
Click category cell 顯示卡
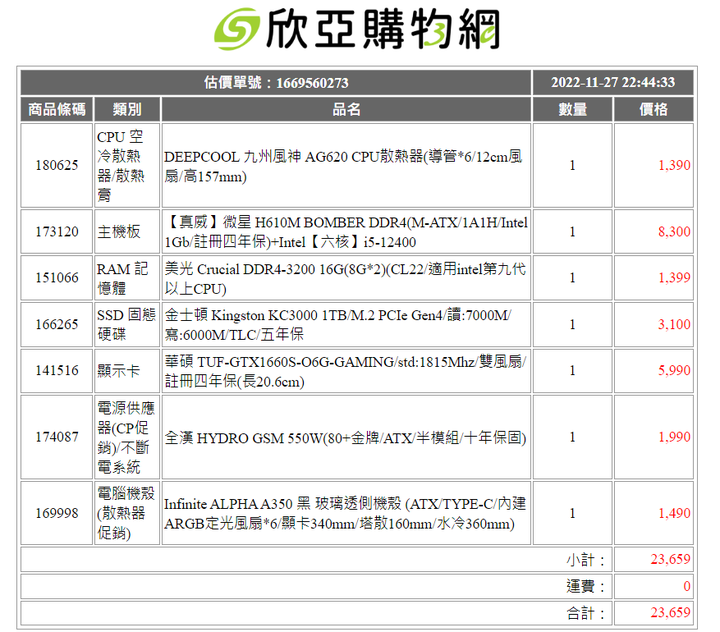pyautogui.click(x=127, y=371)
